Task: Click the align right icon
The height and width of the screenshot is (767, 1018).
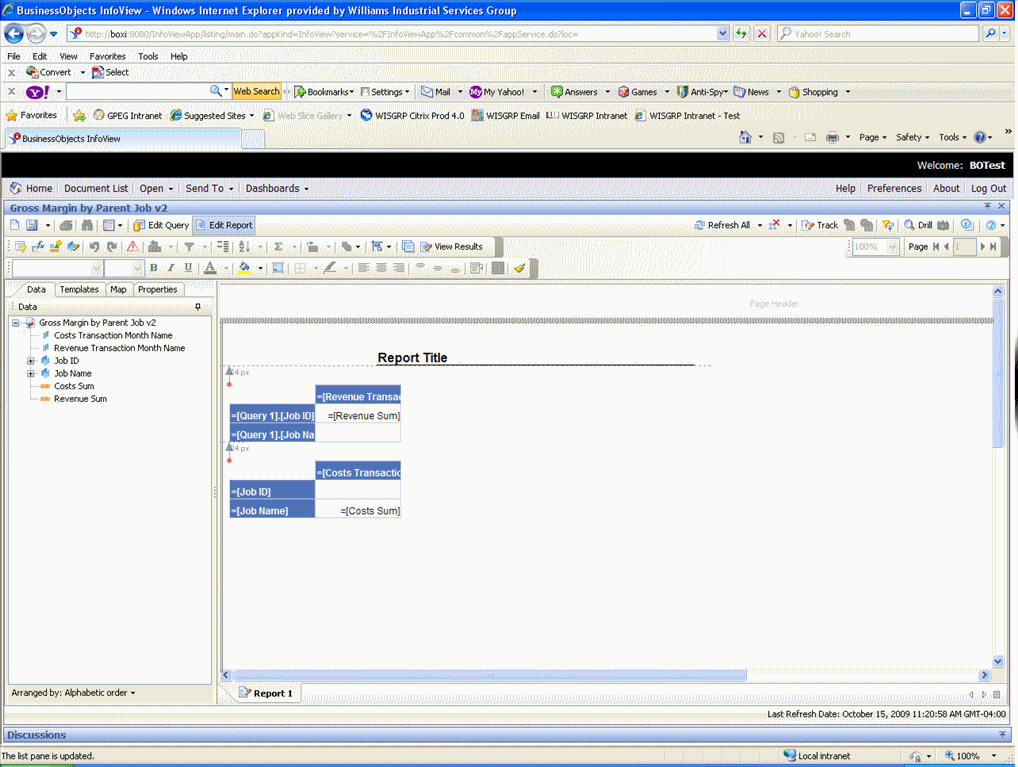Action: point(399,268)
